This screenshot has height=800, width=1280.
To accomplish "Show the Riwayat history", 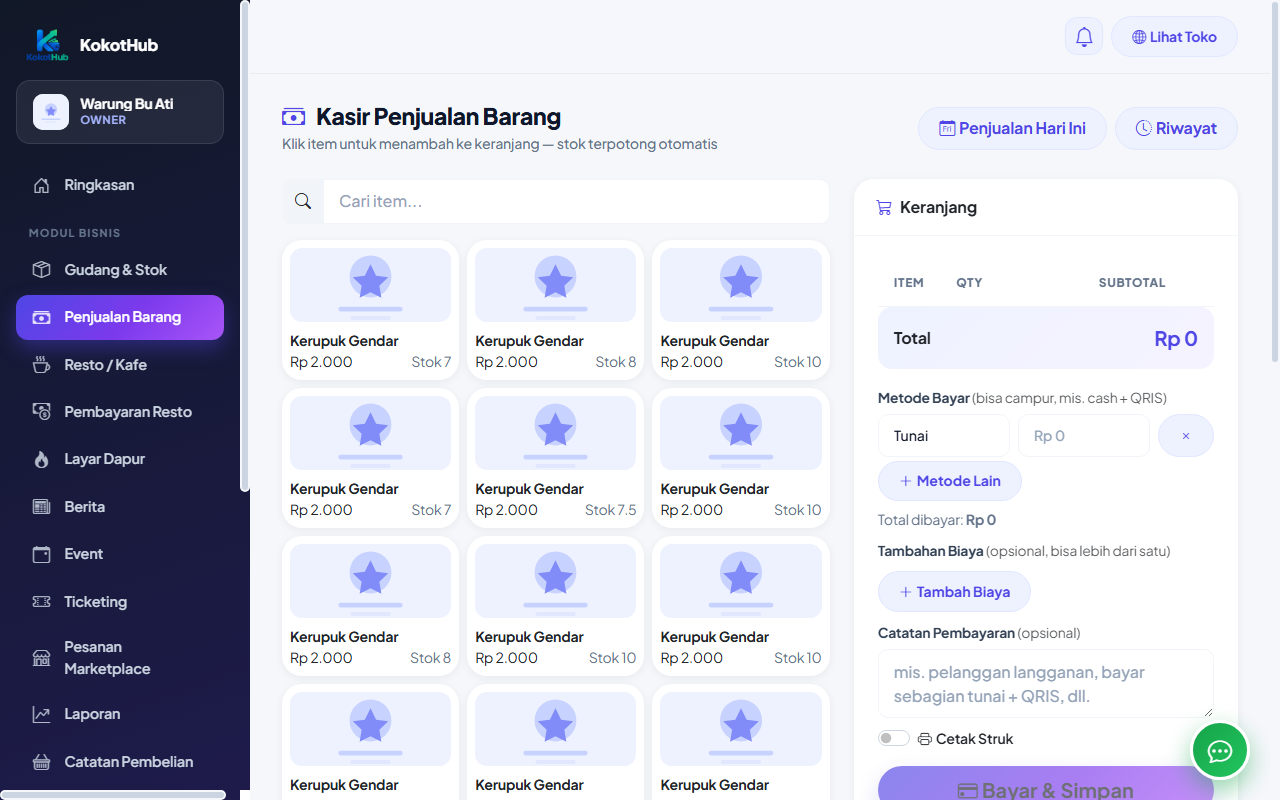I will 1176,128.
